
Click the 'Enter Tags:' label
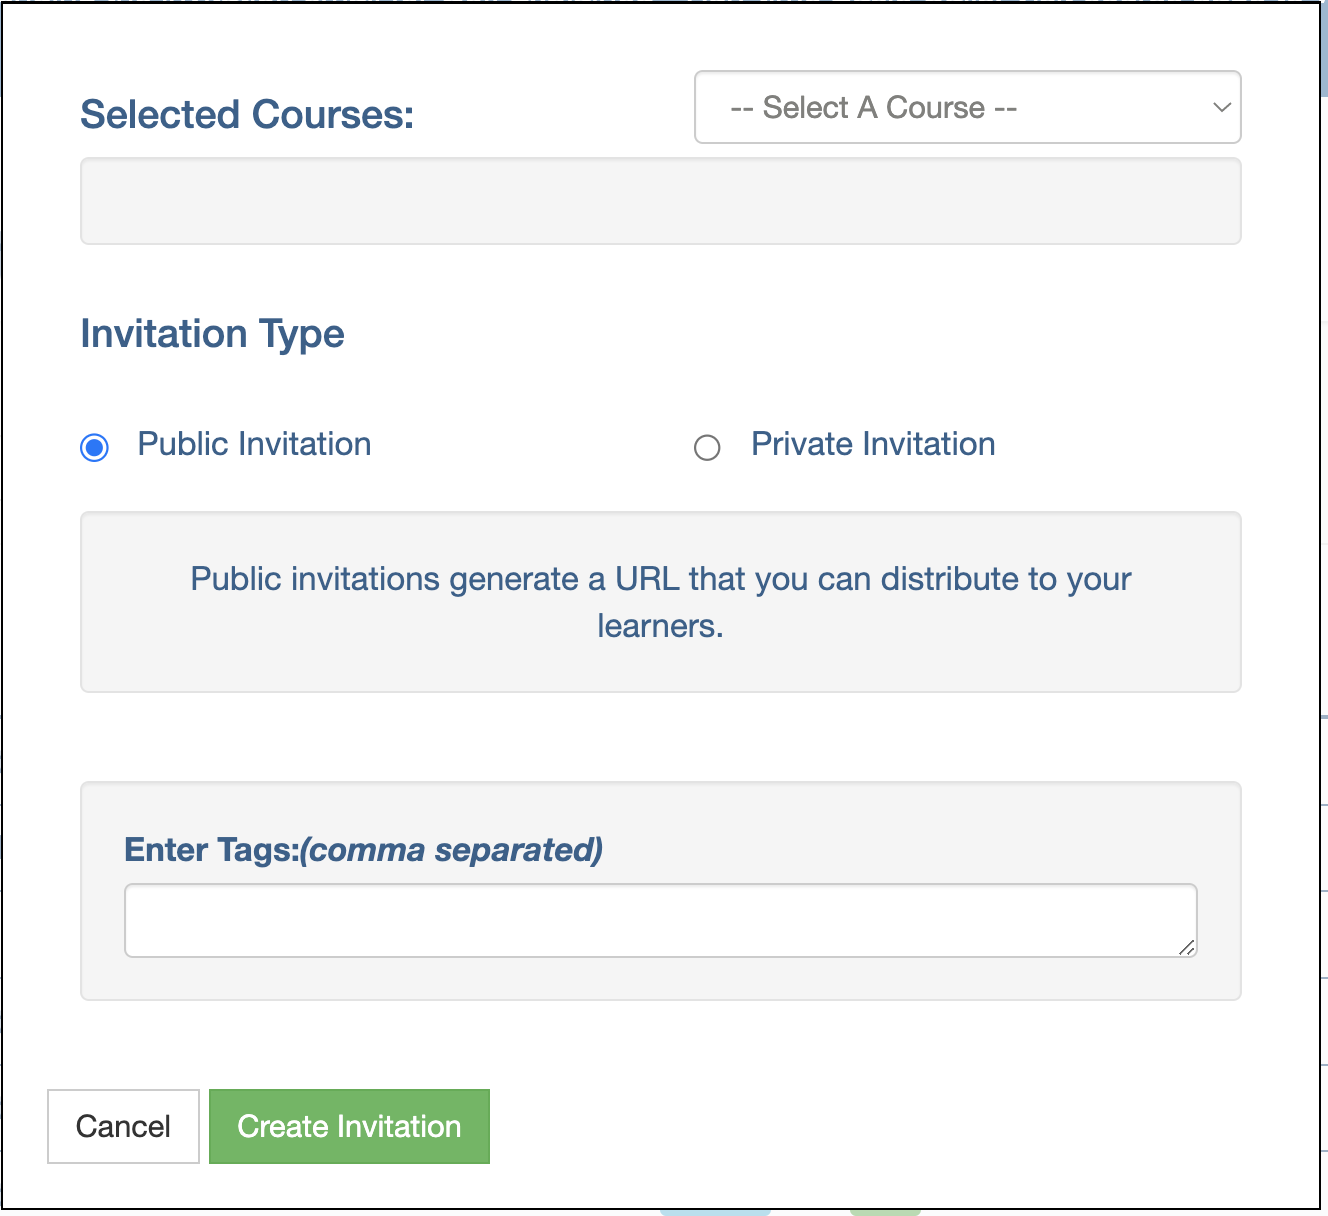[x=212, y=850]
